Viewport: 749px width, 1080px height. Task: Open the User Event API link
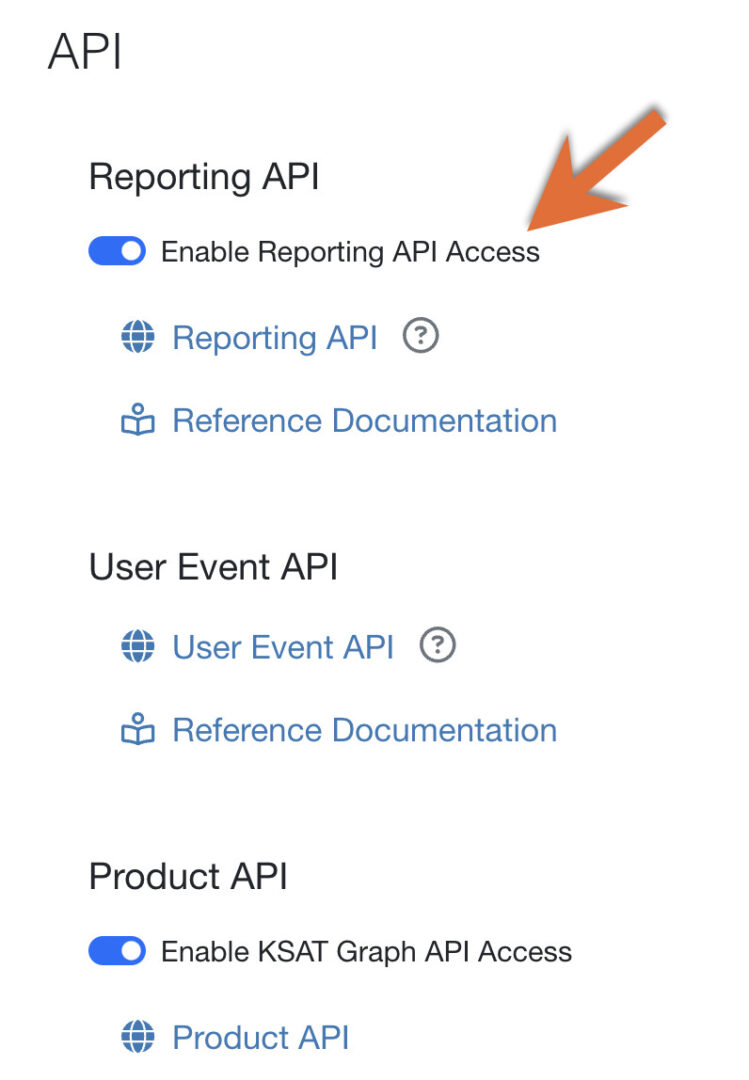point(283,647)
